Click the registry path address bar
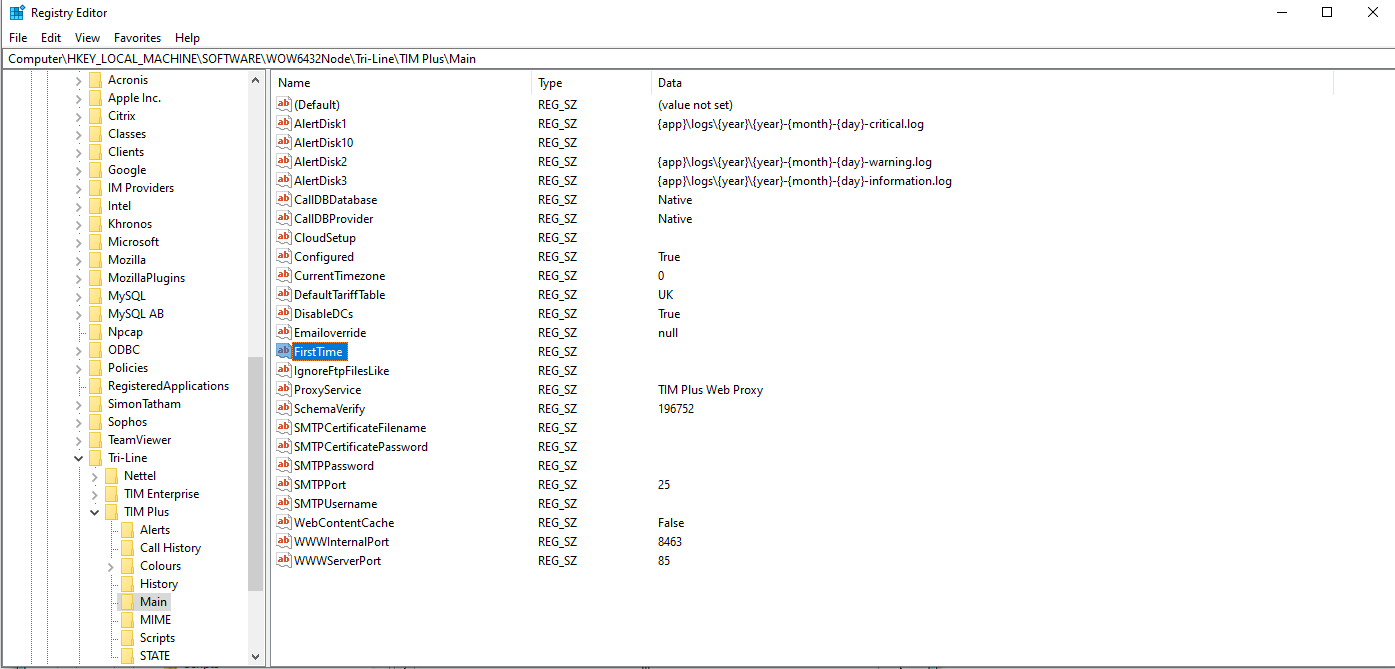This screenshot has width=1395, height=669. point(400,58)
